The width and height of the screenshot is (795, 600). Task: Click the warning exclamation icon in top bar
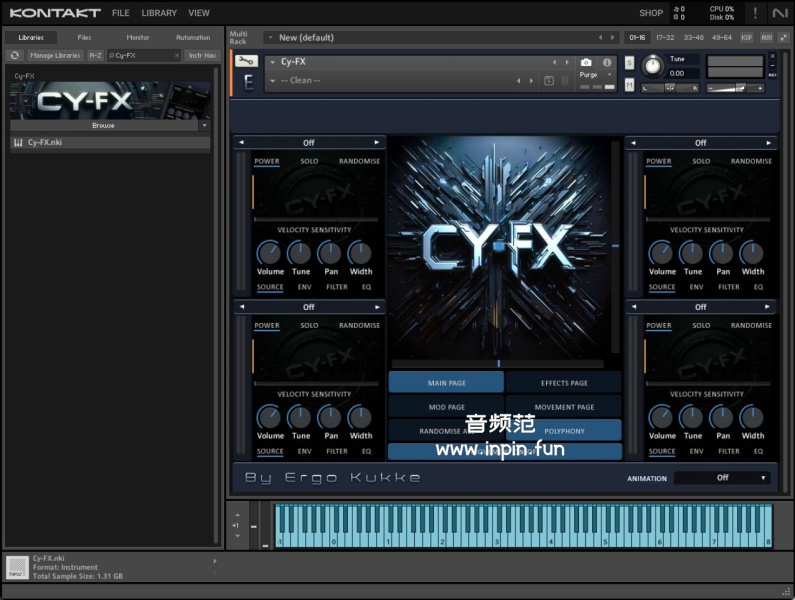pyautogui.click(x=755, y=13)
